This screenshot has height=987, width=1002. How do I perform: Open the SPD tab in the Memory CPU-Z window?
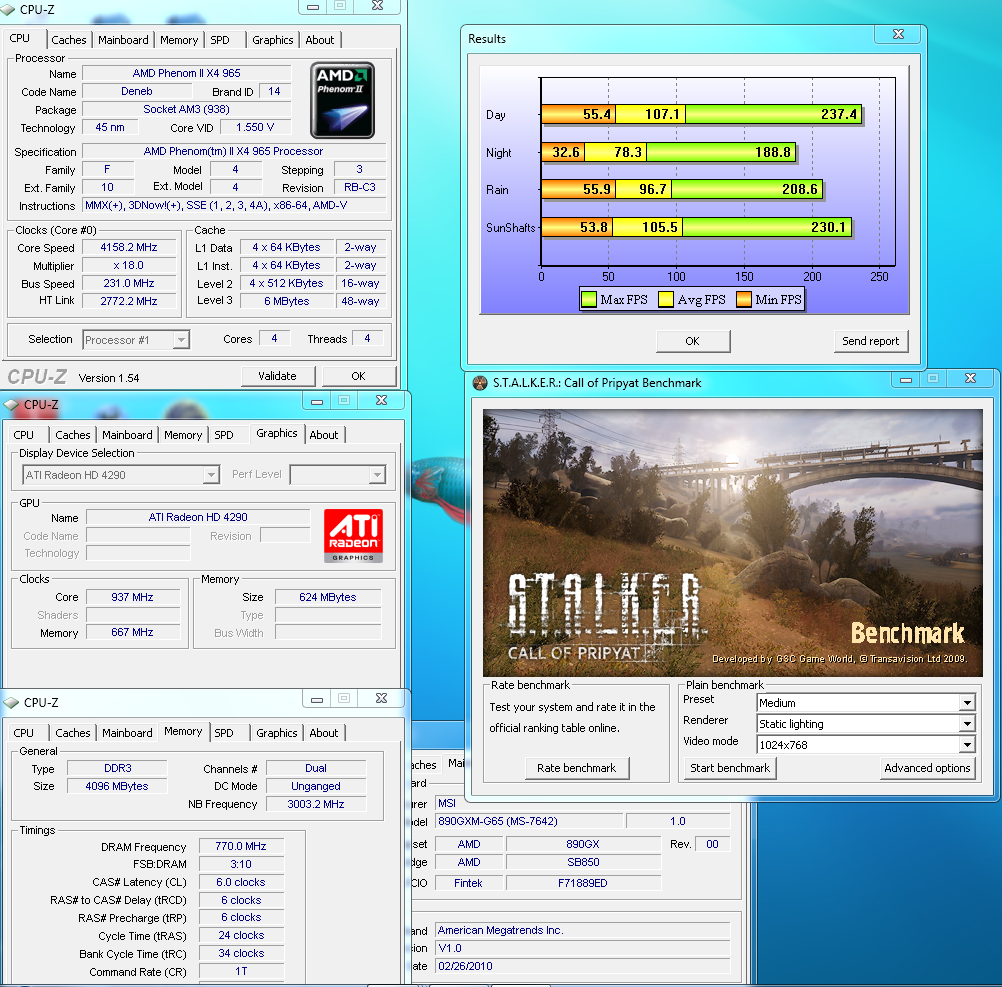tap(224, 733)
